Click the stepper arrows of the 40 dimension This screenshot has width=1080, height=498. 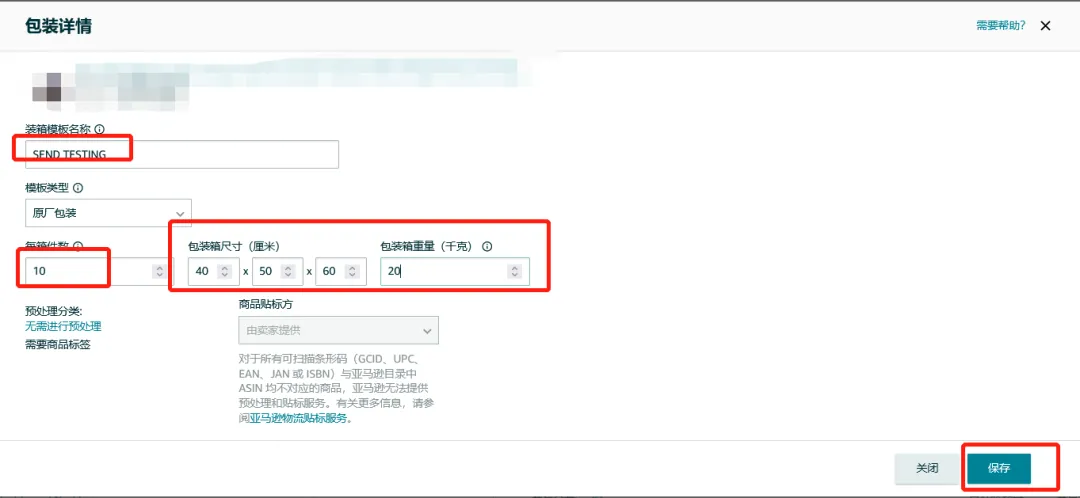point(225,271)
